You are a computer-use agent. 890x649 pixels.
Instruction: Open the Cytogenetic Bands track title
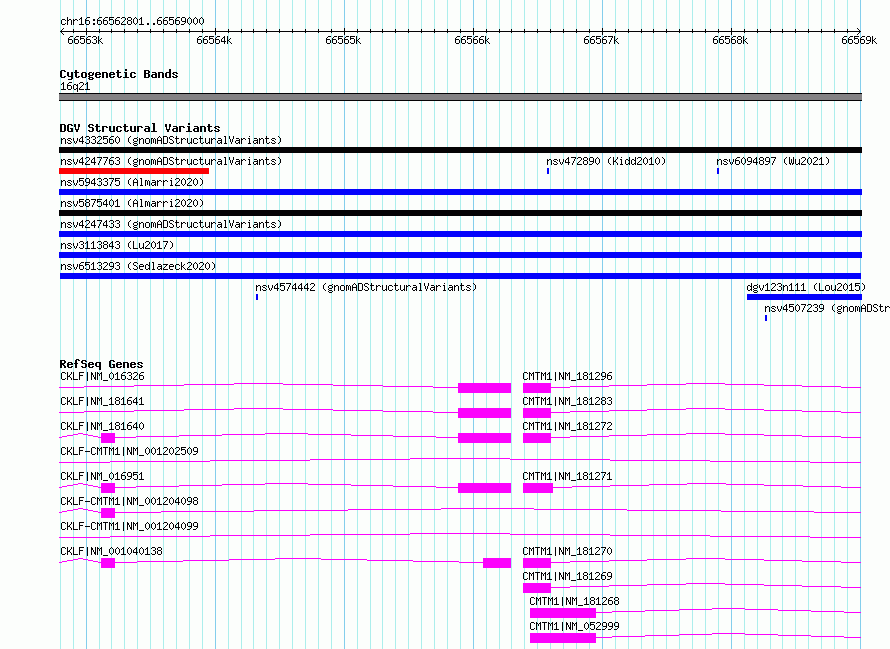(x=119, y=74)
